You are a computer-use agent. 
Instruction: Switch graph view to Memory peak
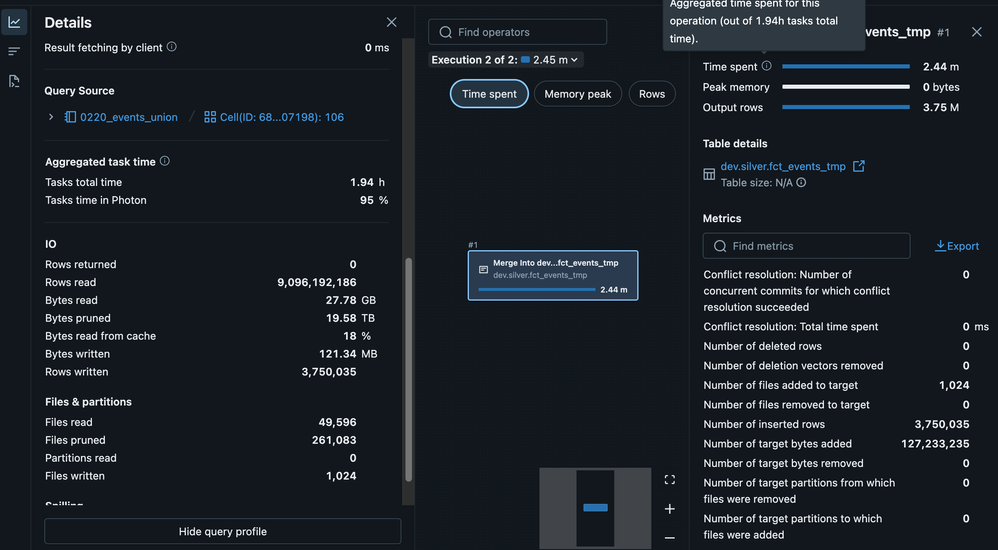577,94
